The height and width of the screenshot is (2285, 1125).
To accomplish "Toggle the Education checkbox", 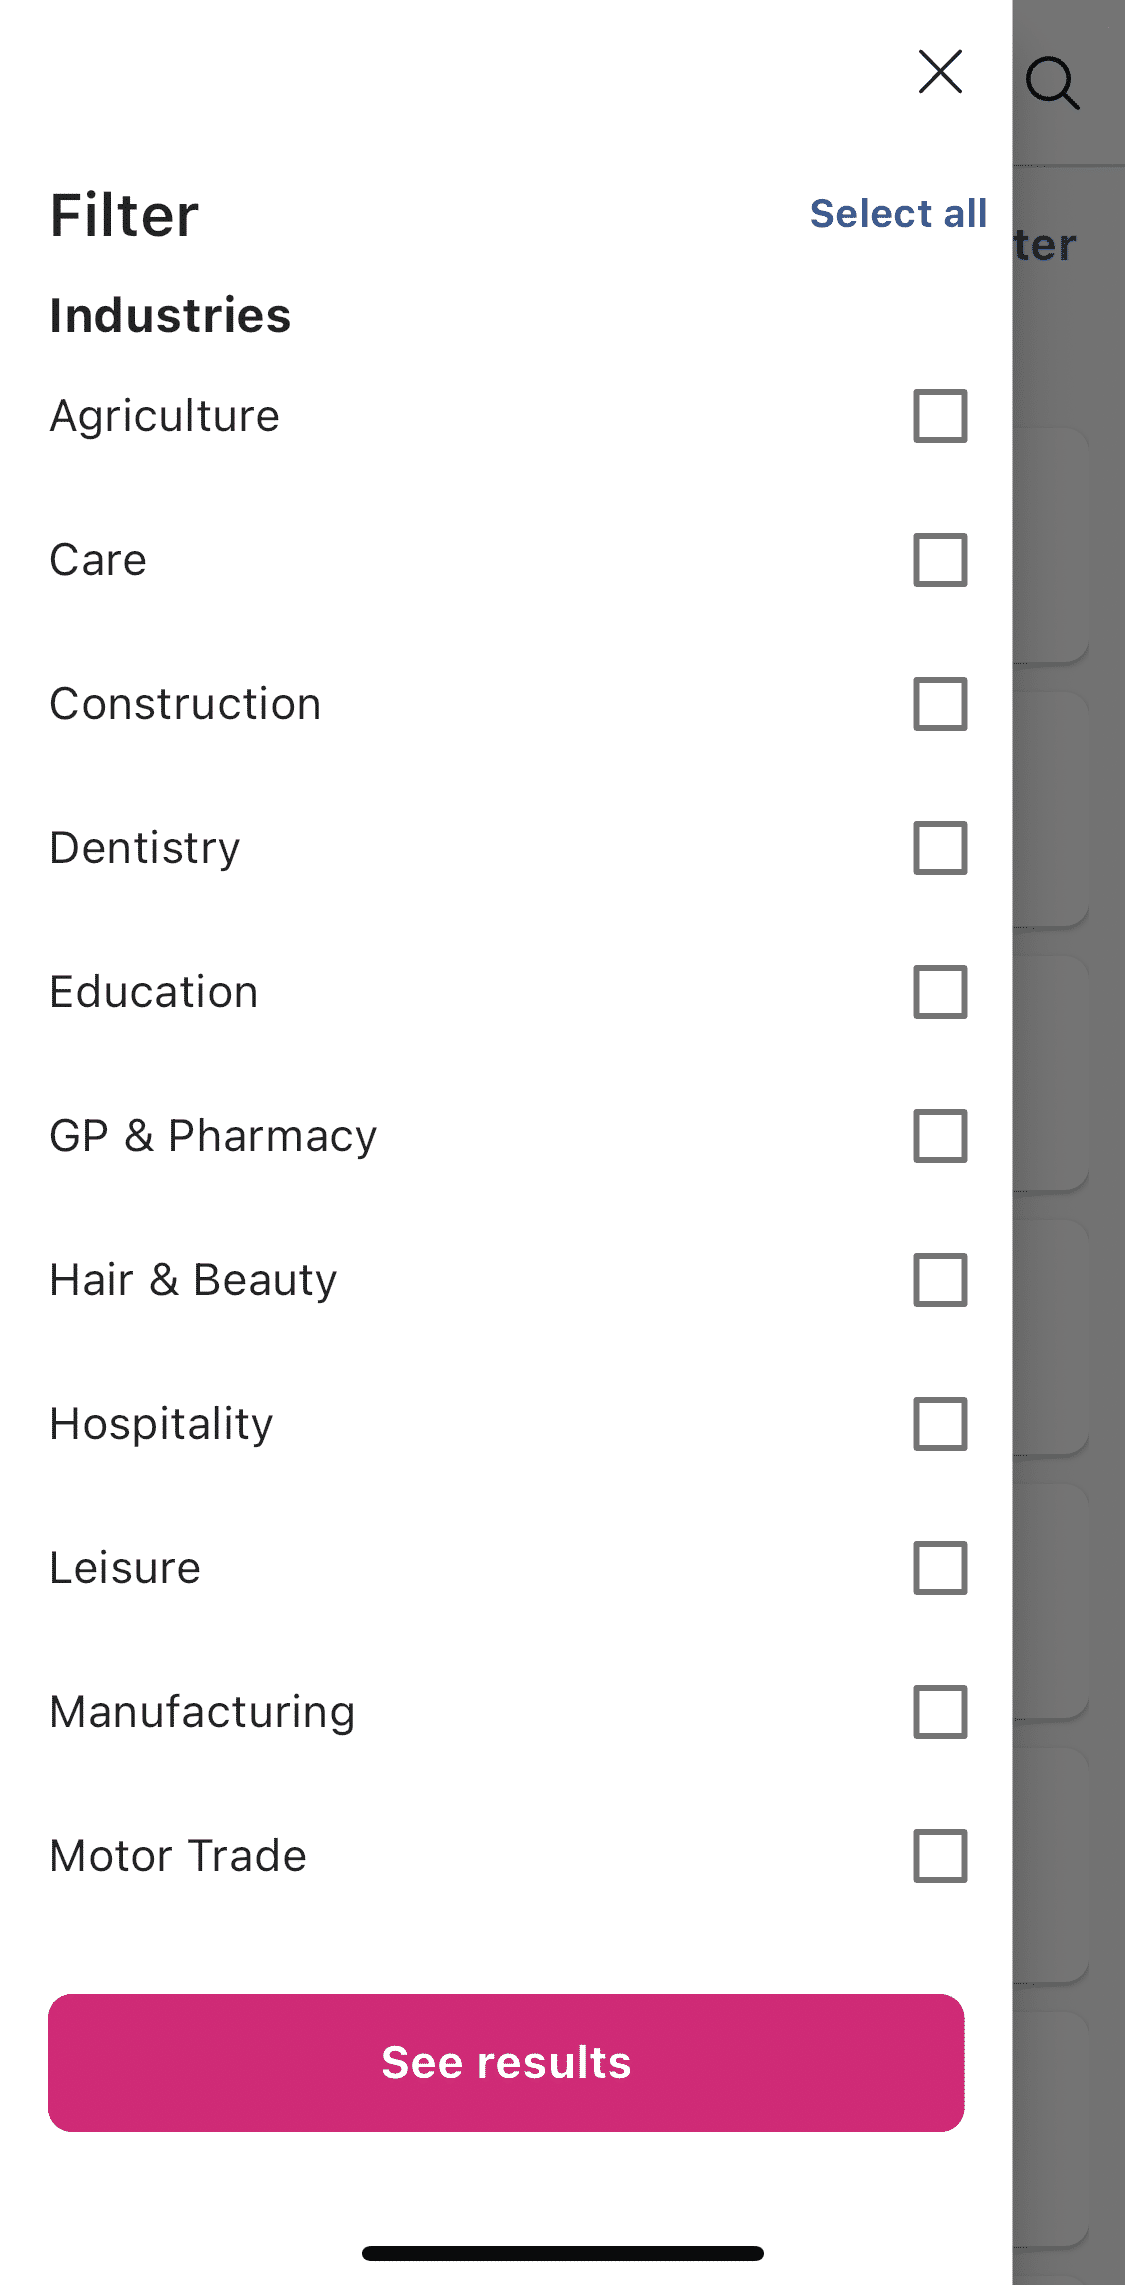I will tap(940, 992).
